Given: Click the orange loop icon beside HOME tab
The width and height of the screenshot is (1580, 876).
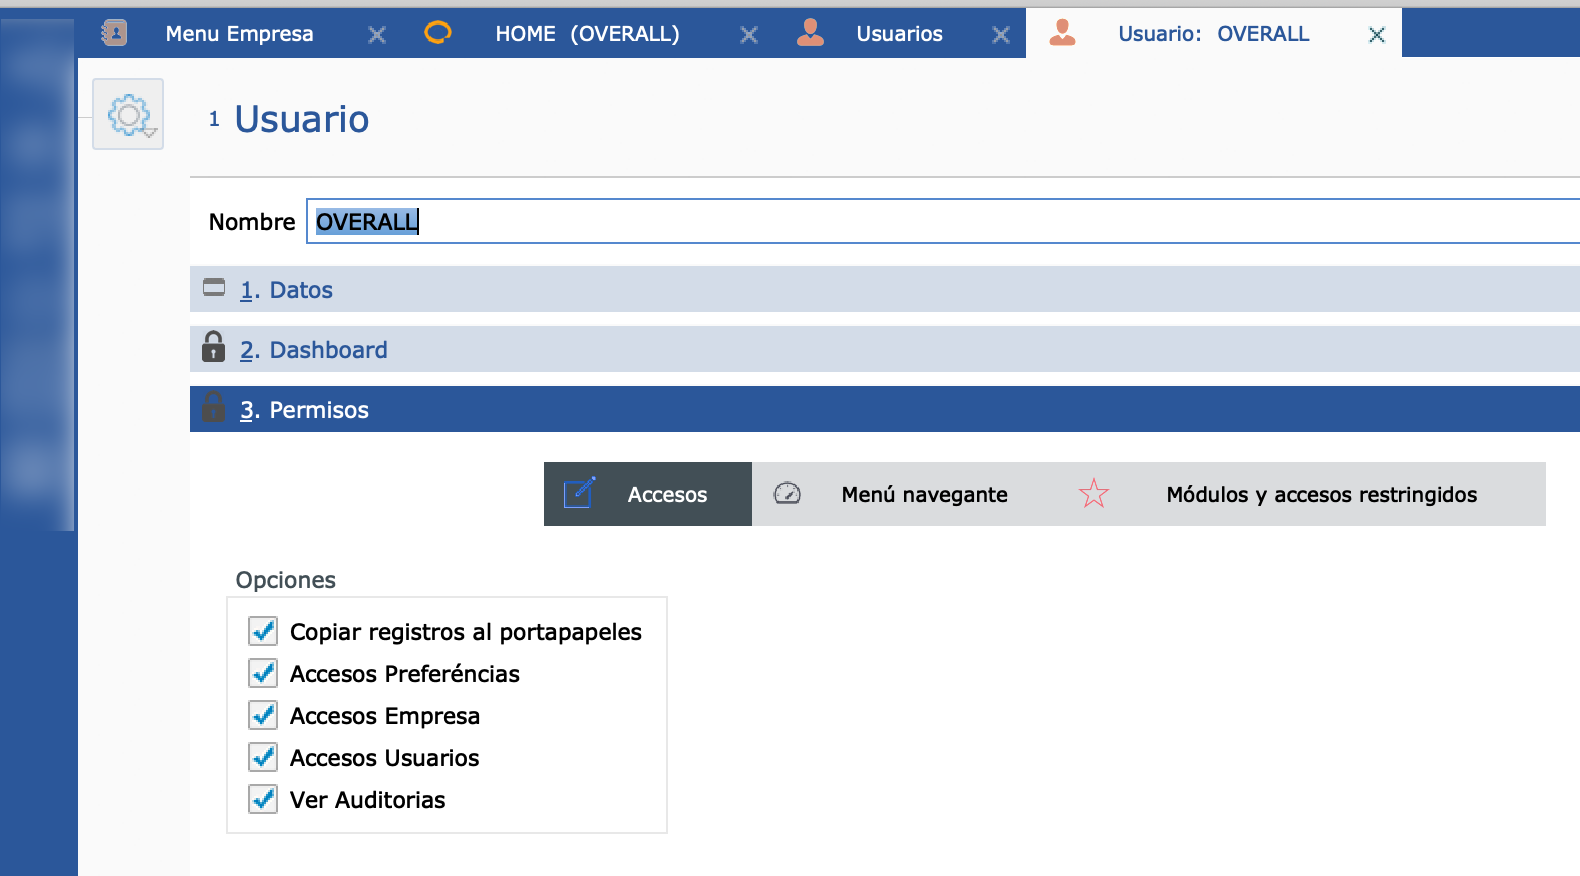Looking at the screenshot, I should [x=437, y=33].
